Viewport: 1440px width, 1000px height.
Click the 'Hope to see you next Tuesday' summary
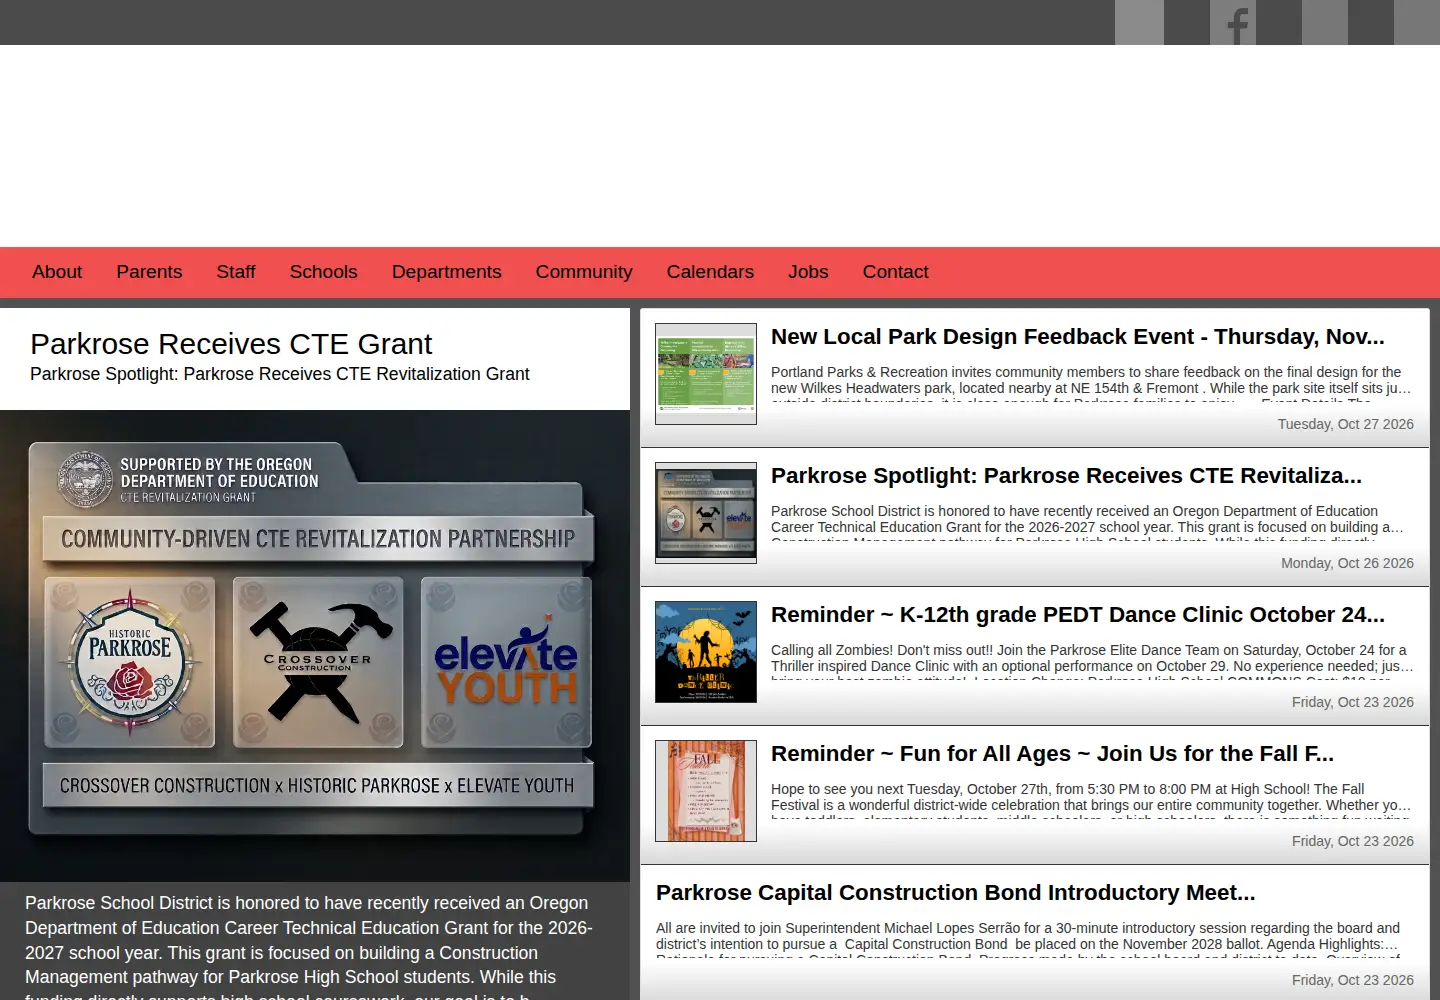click(1092, 801)
